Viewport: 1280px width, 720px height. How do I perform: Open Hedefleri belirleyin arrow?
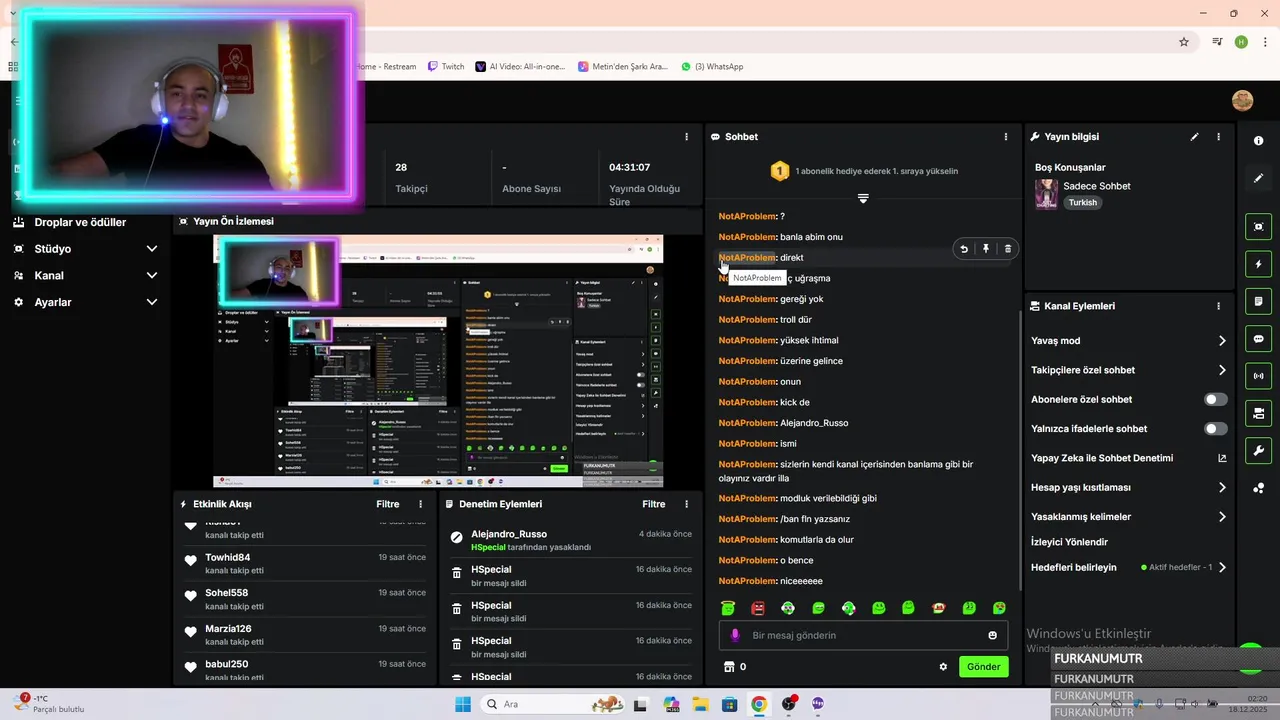click(1222, 567)
